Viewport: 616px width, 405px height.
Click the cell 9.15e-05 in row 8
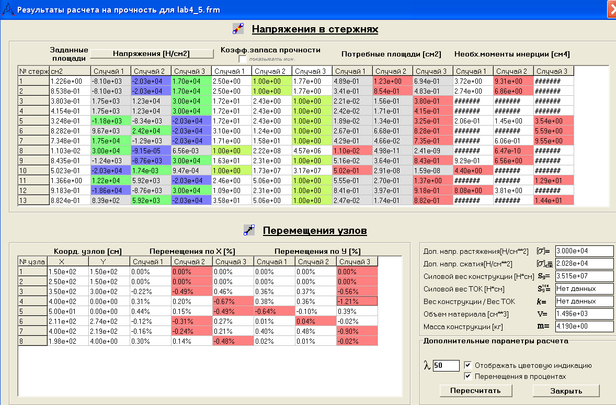[151, 151]
